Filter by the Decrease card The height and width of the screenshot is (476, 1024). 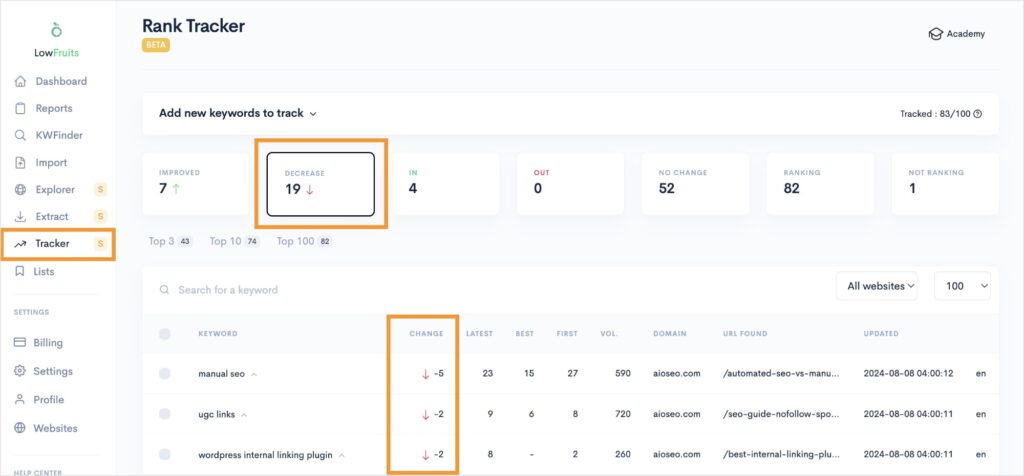(x=321, y=184)
